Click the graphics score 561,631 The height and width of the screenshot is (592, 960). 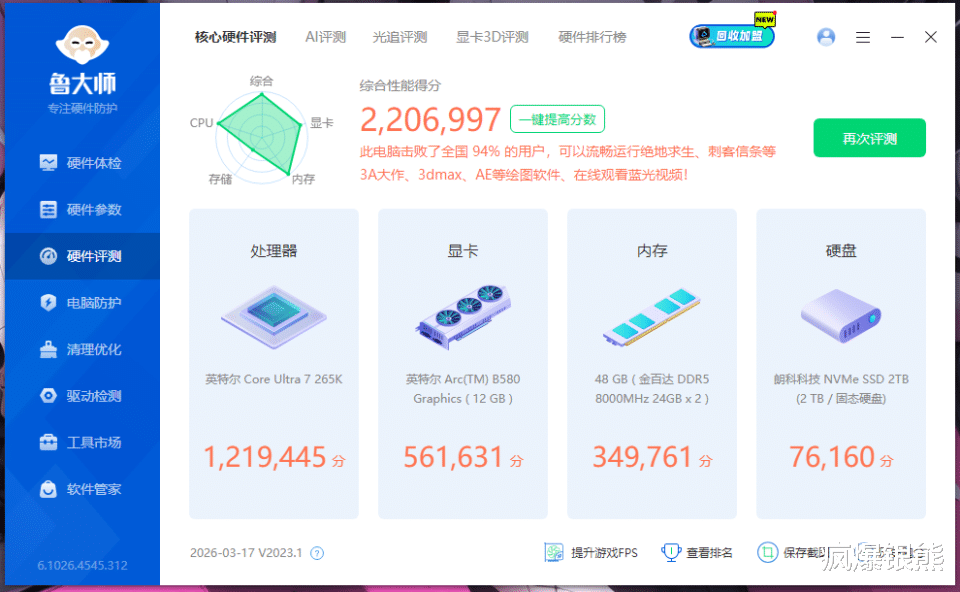tap(453, 457)
